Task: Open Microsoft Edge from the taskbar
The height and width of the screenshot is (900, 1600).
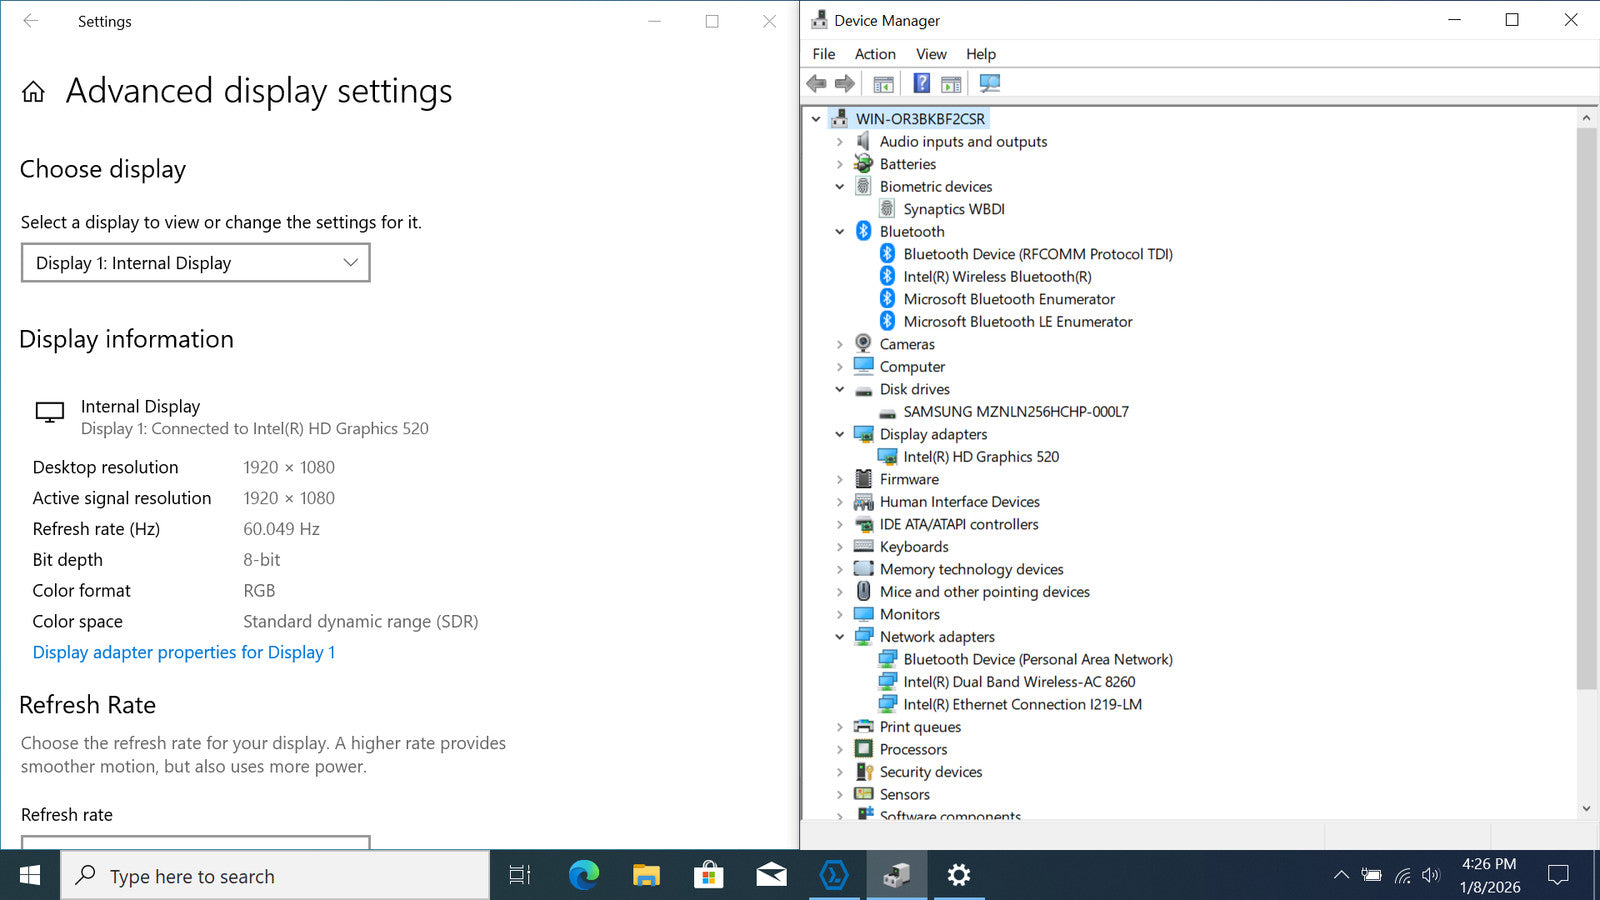Action: click(583, 876)
